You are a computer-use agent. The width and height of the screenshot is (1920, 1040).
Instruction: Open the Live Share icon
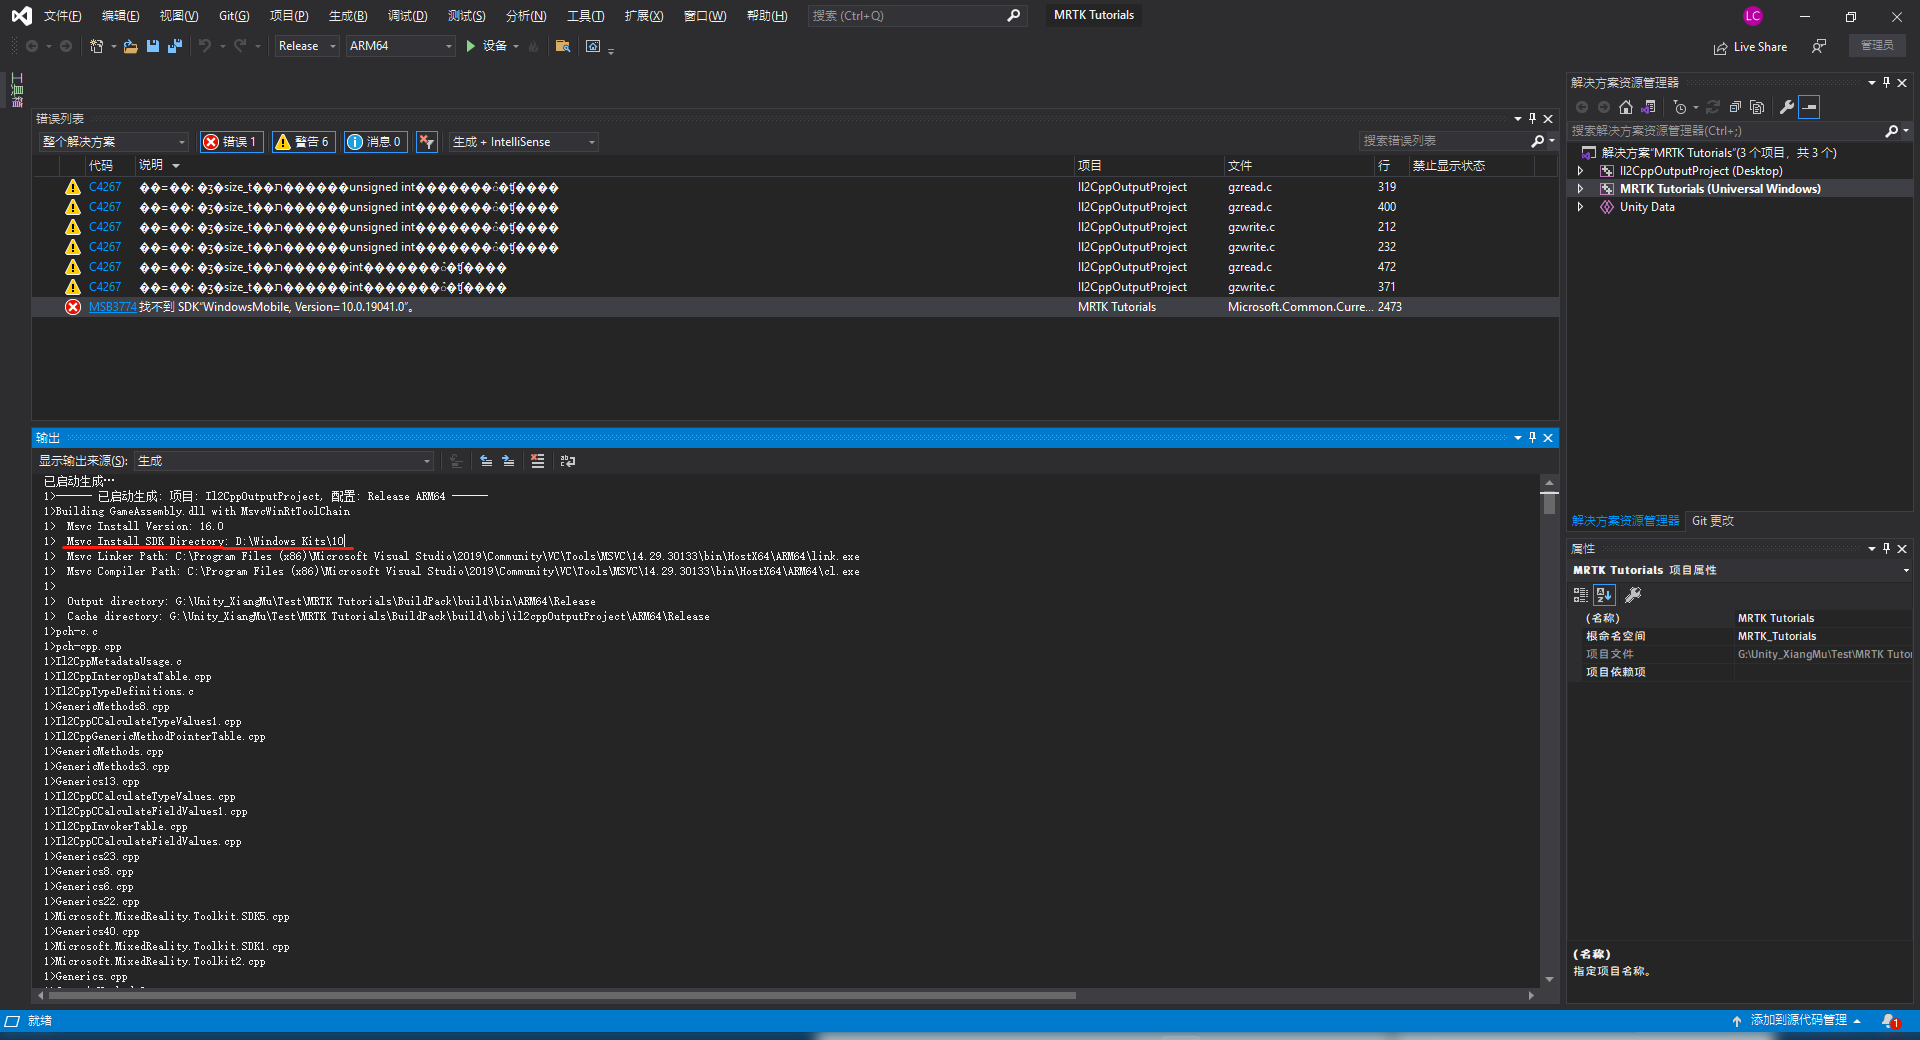tap(1721, 47)
